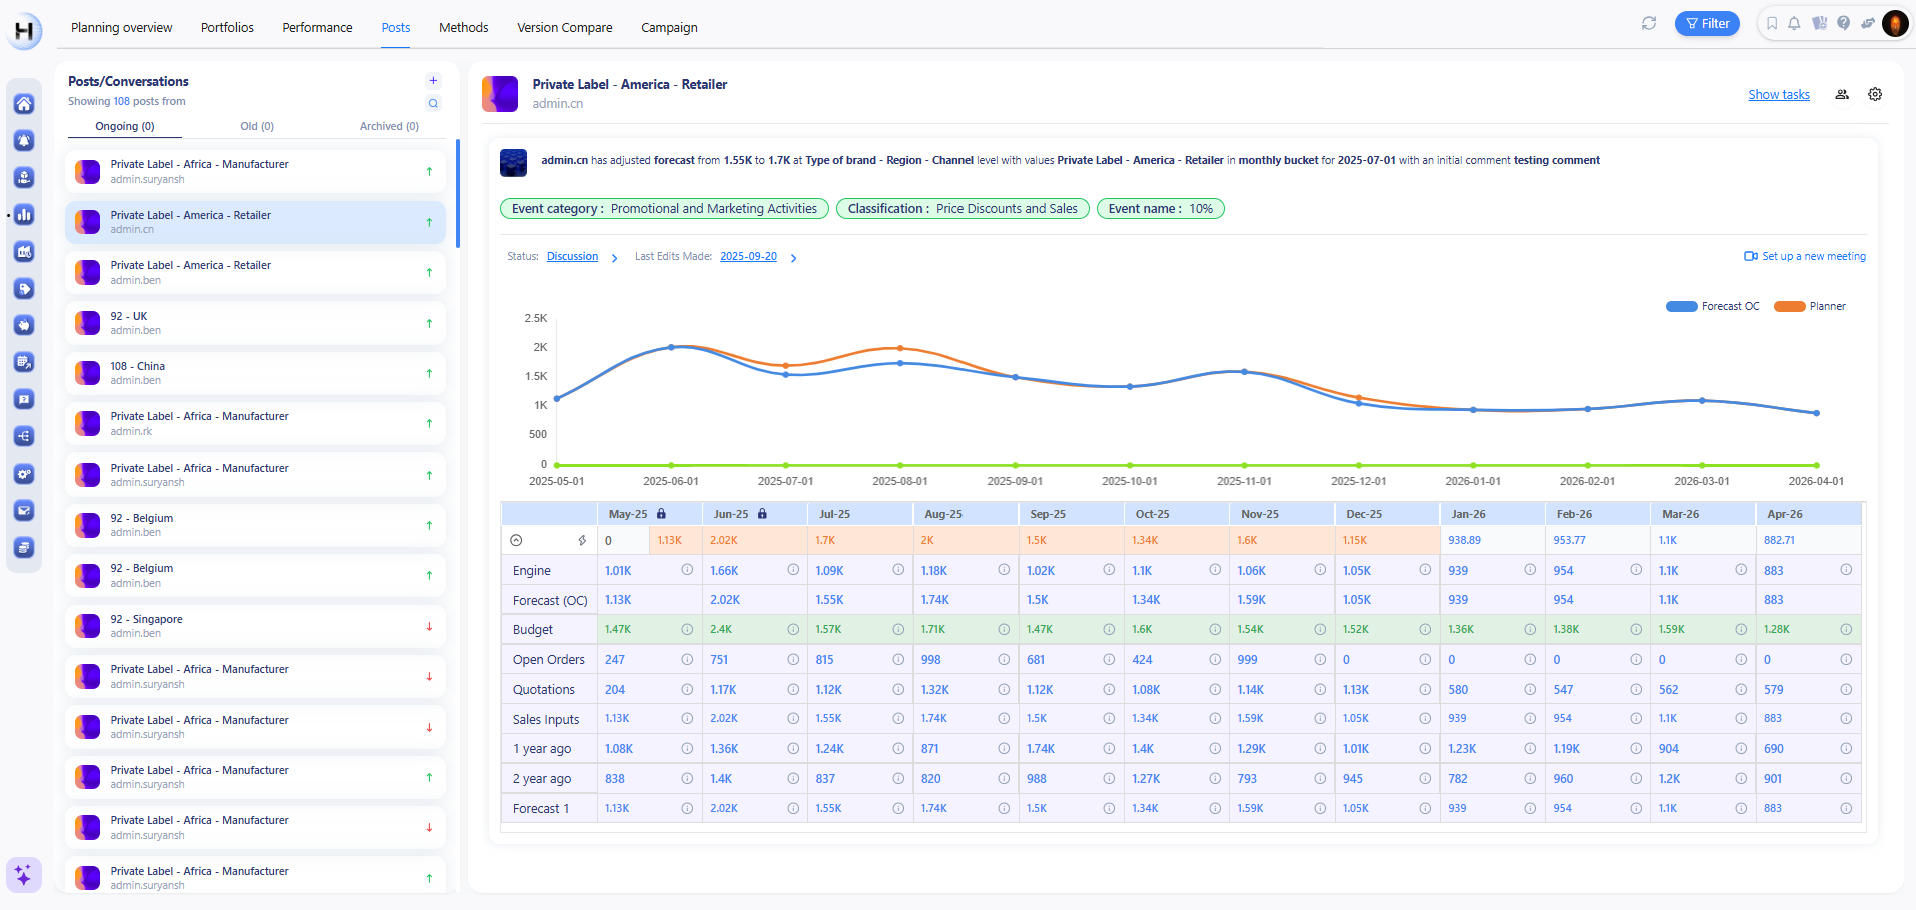Click the participants icon beside Show tasks
The height and width of the screenshot is (910, 1916).
(x=1842, y=94)
